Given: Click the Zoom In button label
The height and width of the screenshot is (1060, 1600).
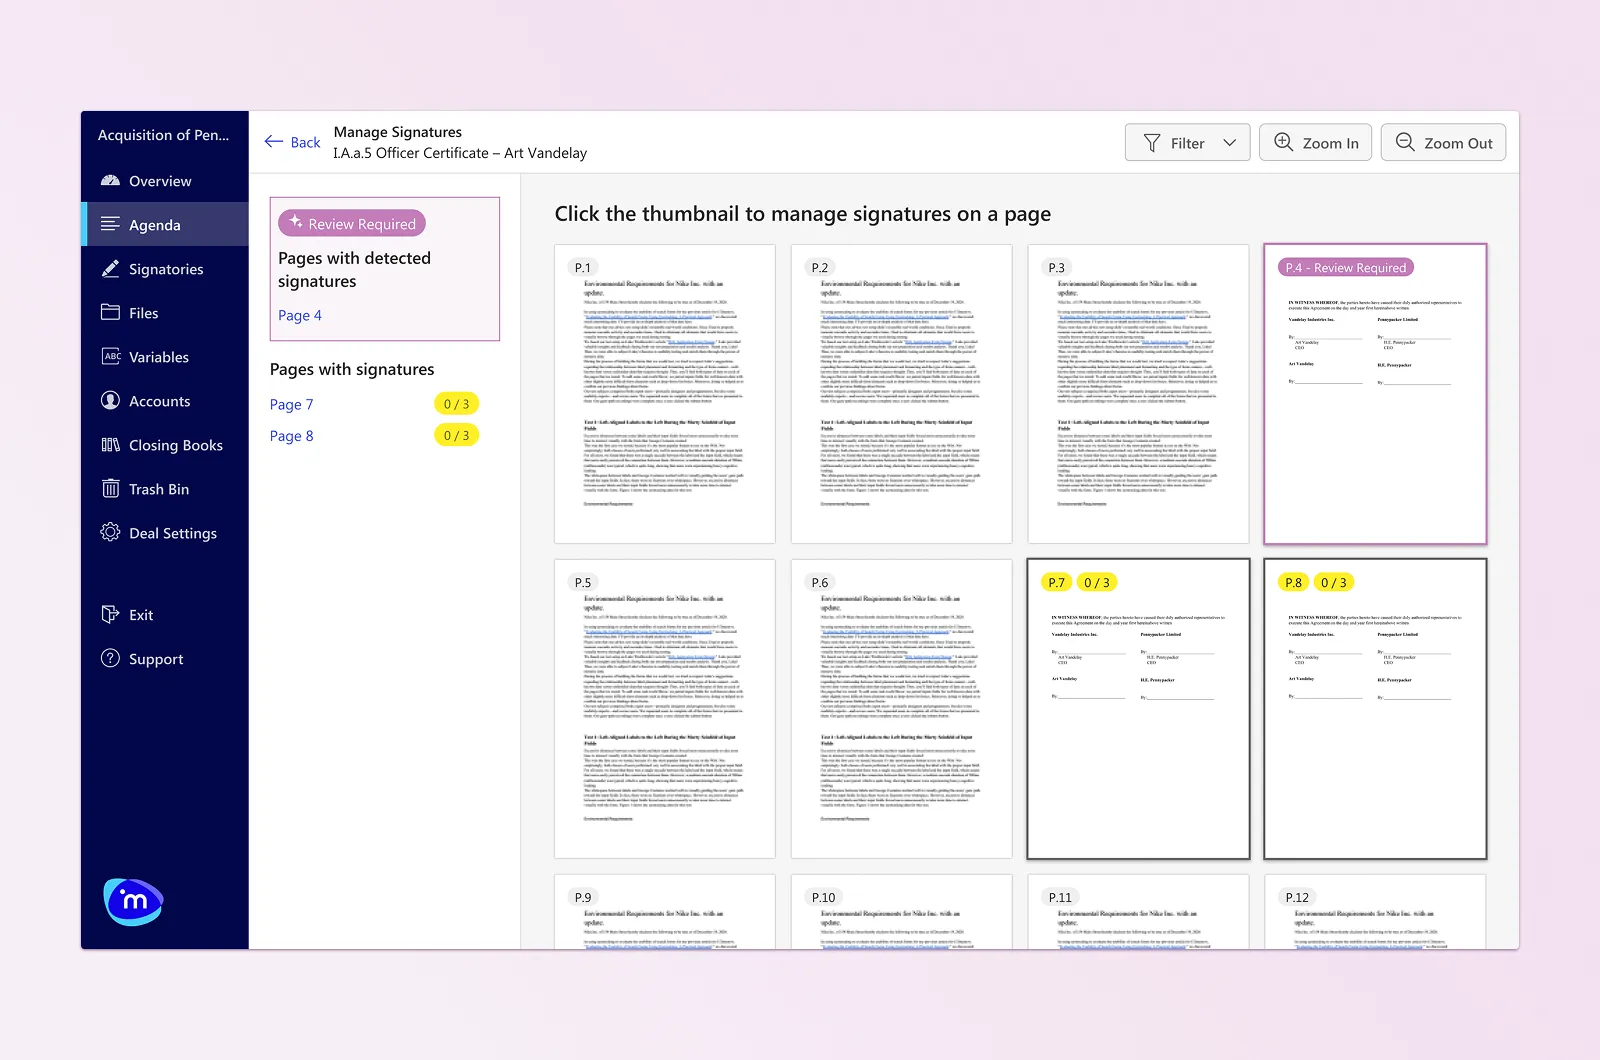Looking at the screenshot, I should [1330, 143].
